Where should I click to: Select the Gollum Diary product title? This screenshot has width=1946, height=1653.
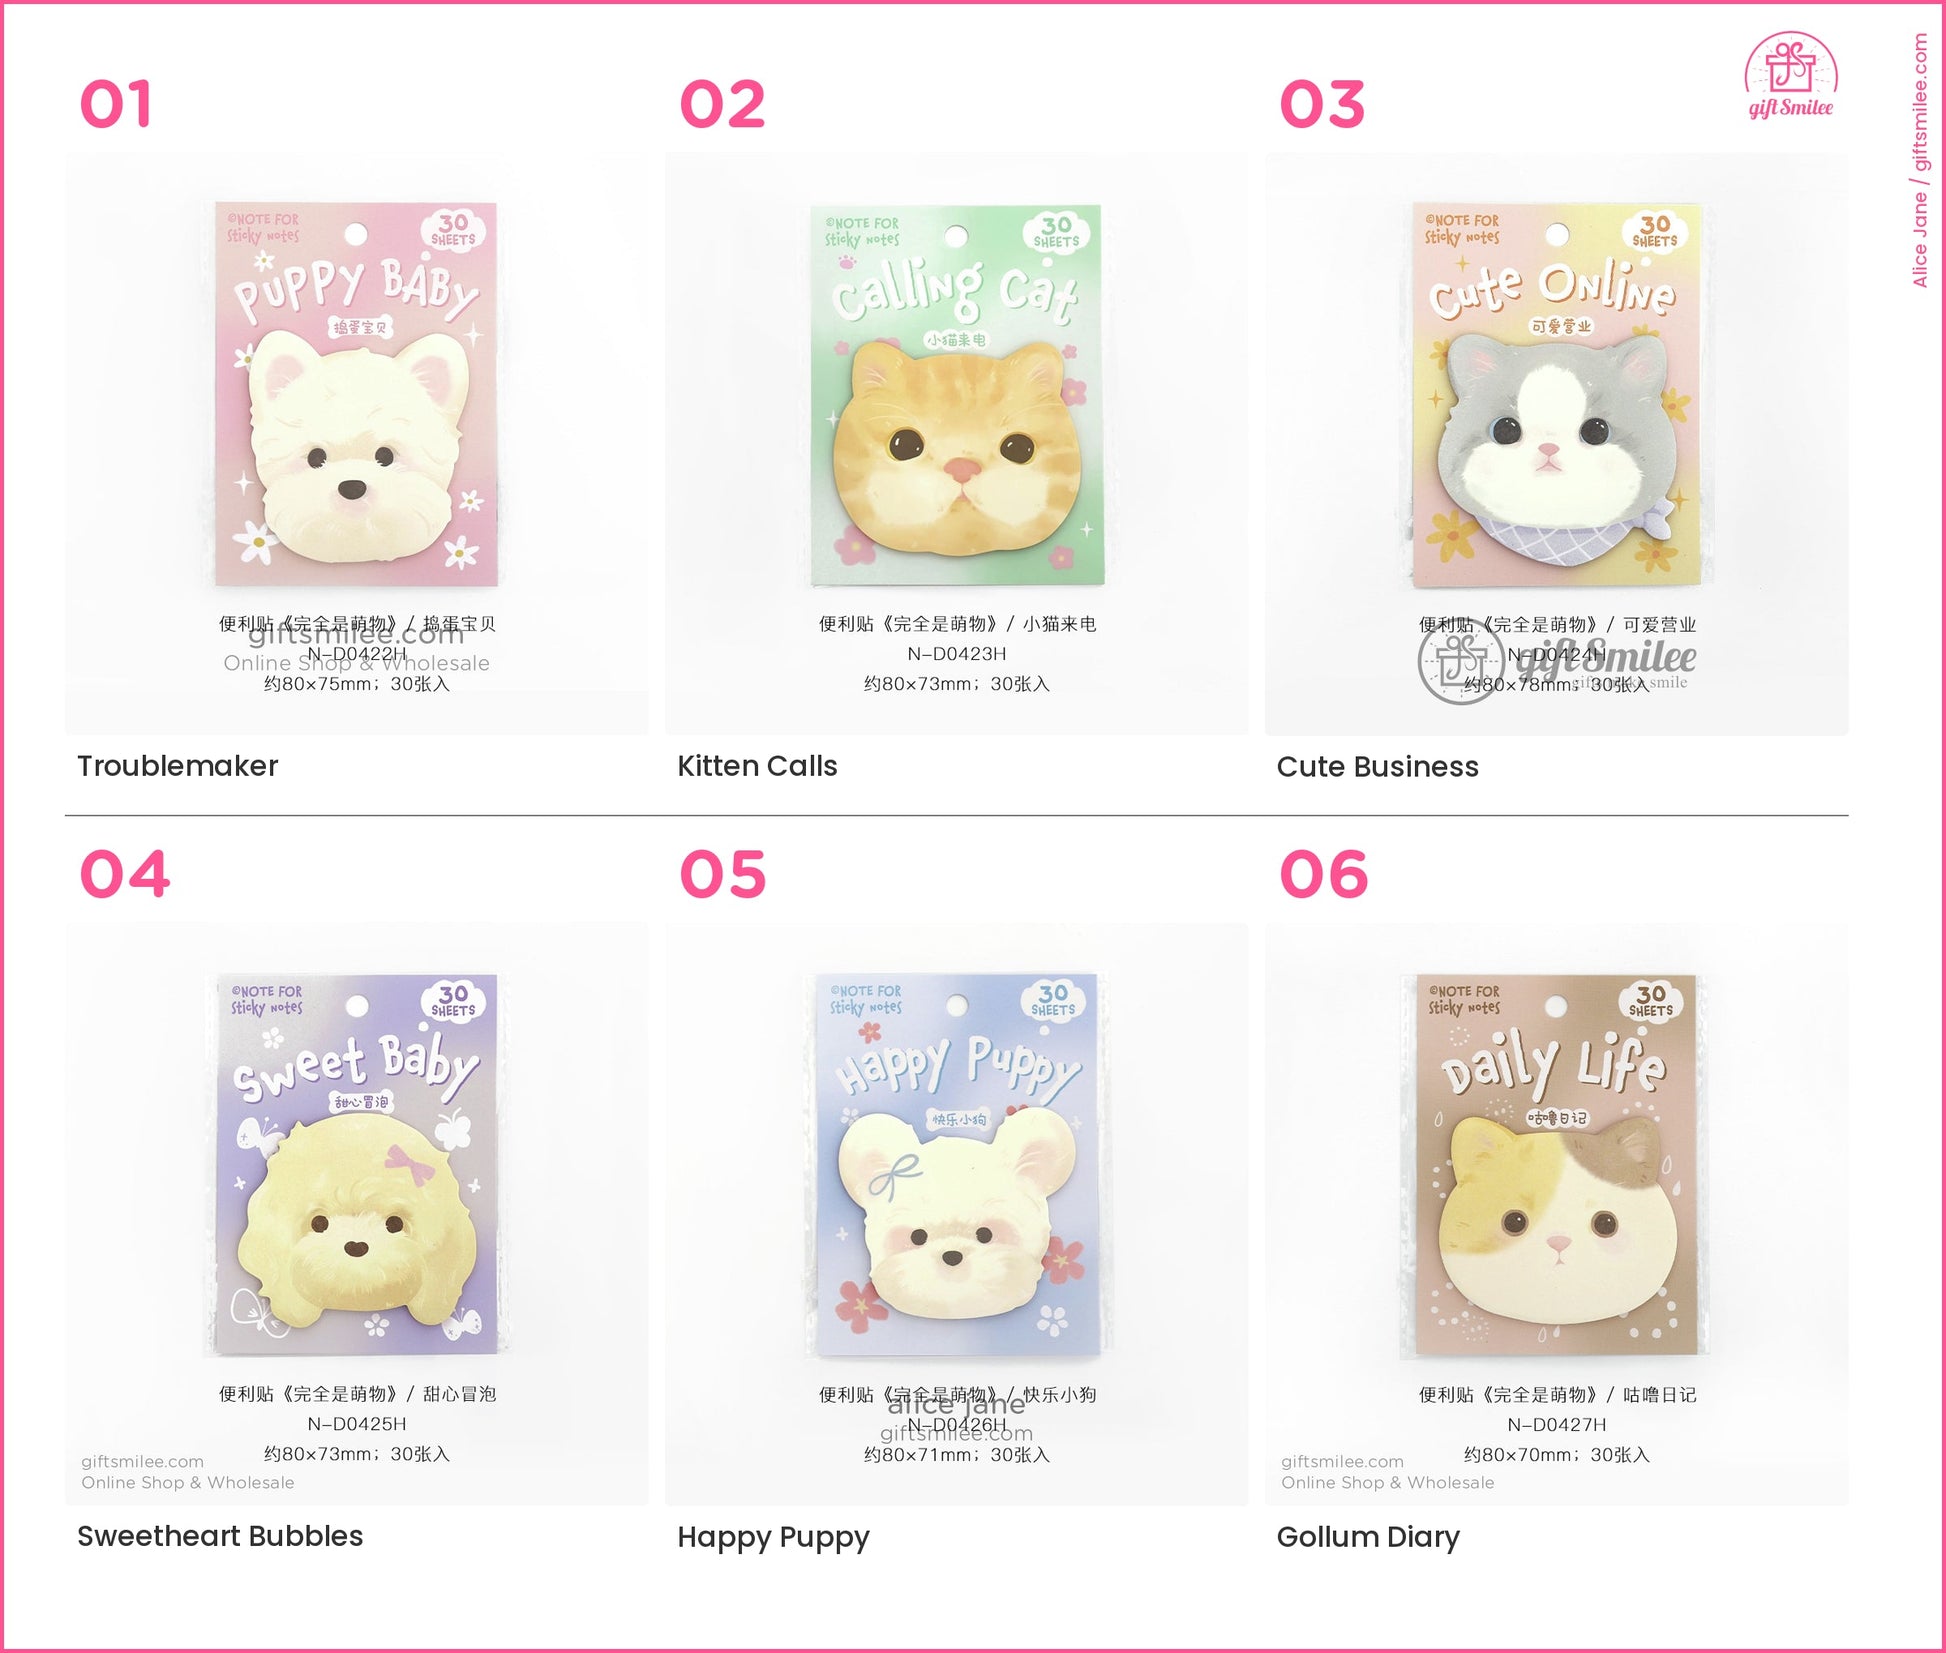click(x=1368, y=1537)
